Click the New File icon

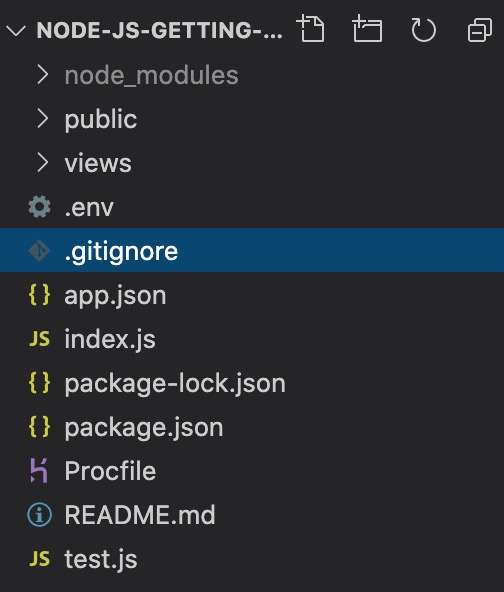pyautogui.click(x=311, y=29)
